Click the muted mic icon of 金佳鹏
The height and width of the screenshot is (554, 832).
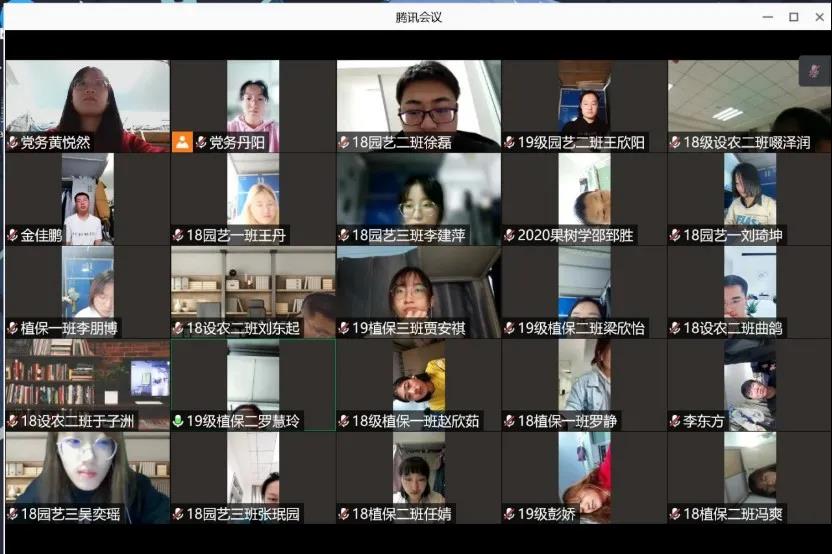pos(12,235)
